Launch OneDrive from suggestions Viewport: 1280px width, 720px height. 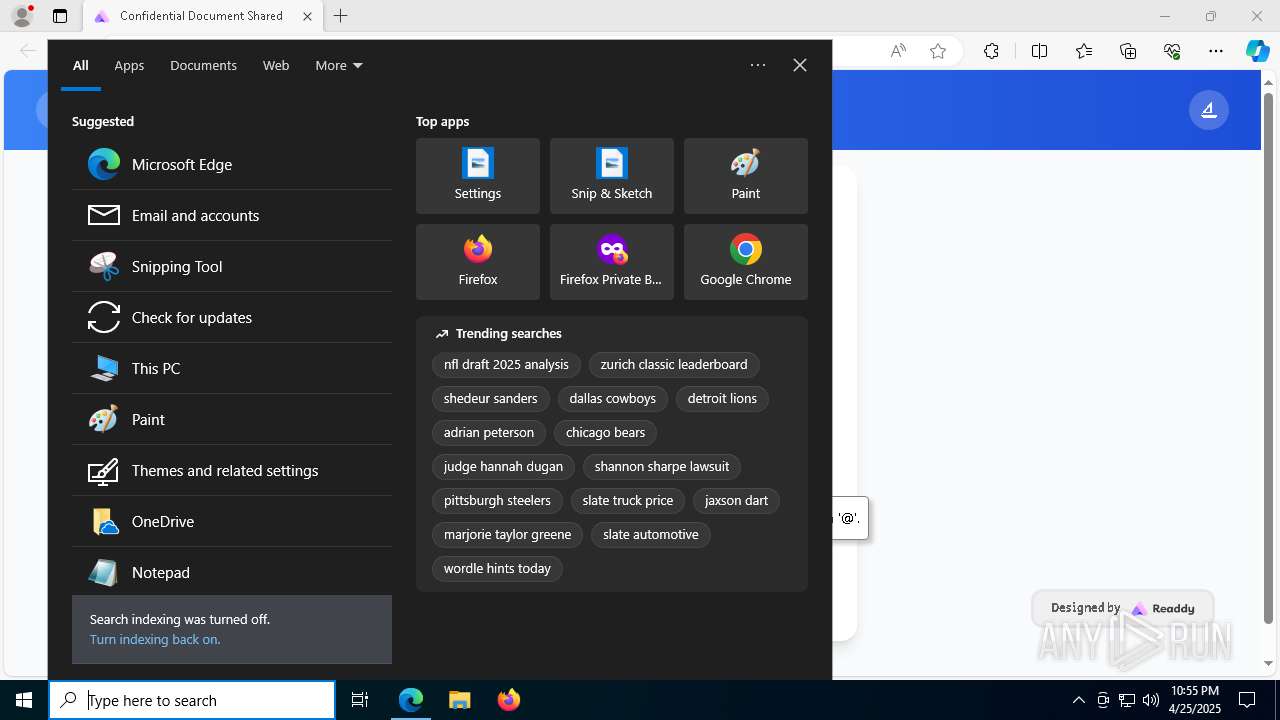[x=232, y=521]
